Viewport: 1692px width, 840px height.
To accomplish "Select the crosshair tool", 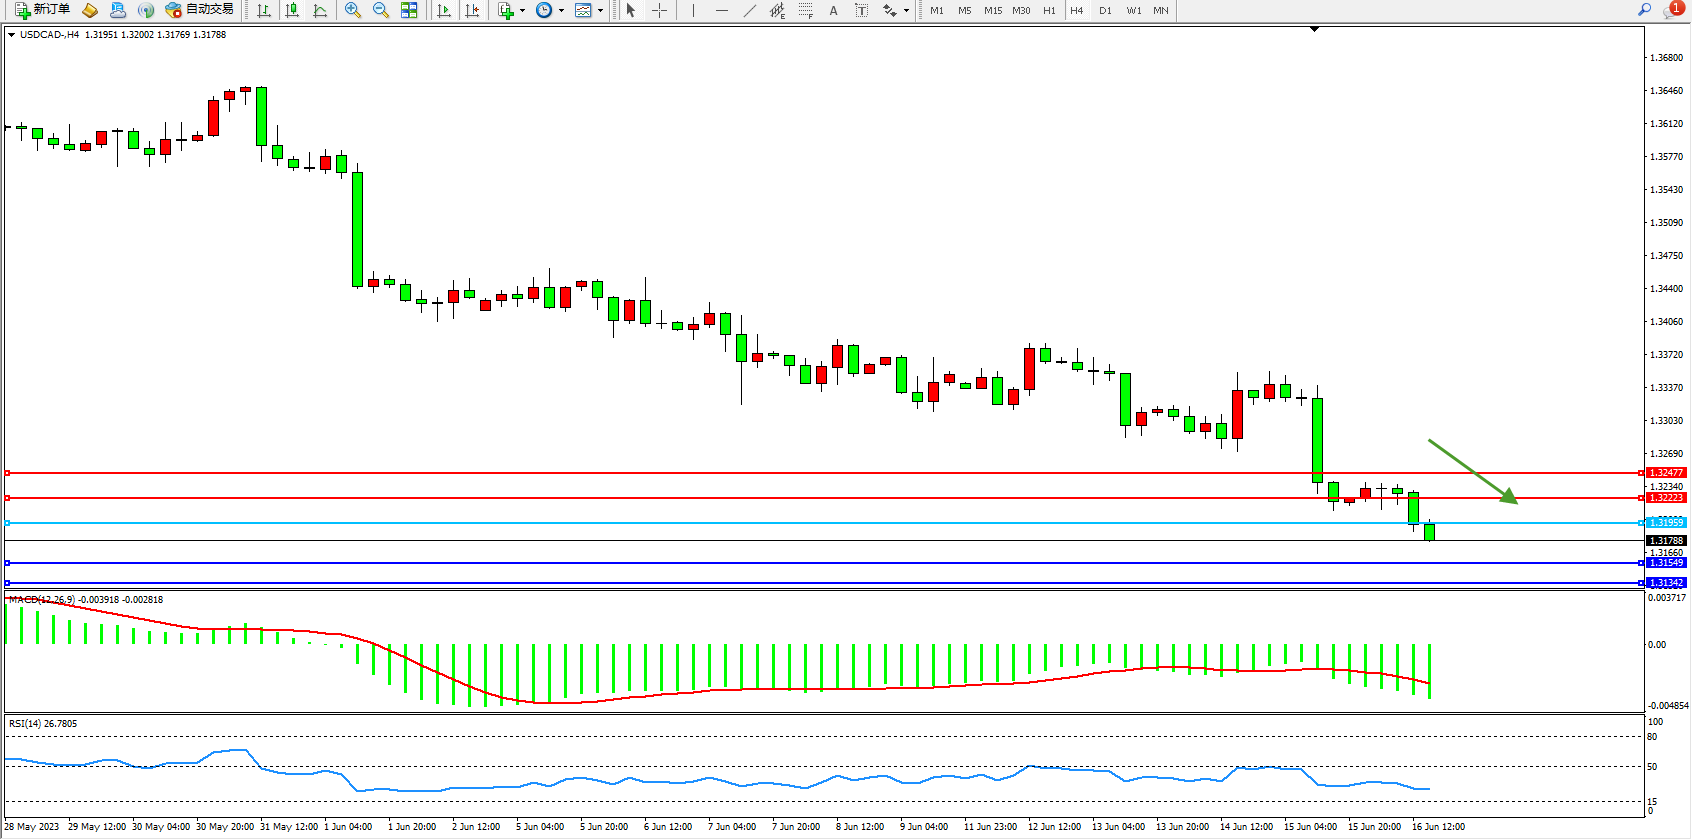I will pos(660,10).
